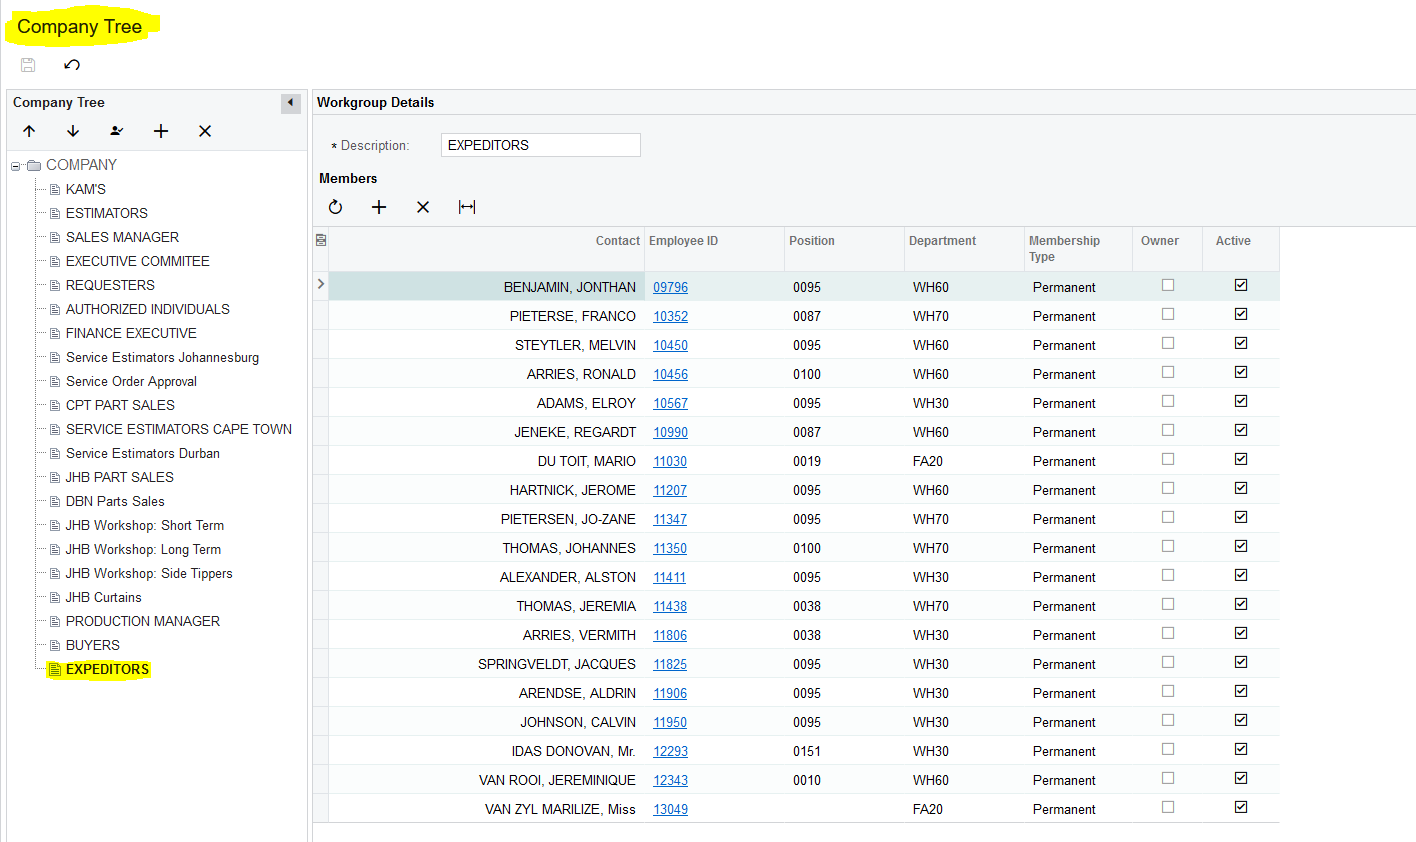Image resolution: width=1416 pixels, height=842 pixels.
Task: Click the Description input field
Action: (x=540, y=145)
